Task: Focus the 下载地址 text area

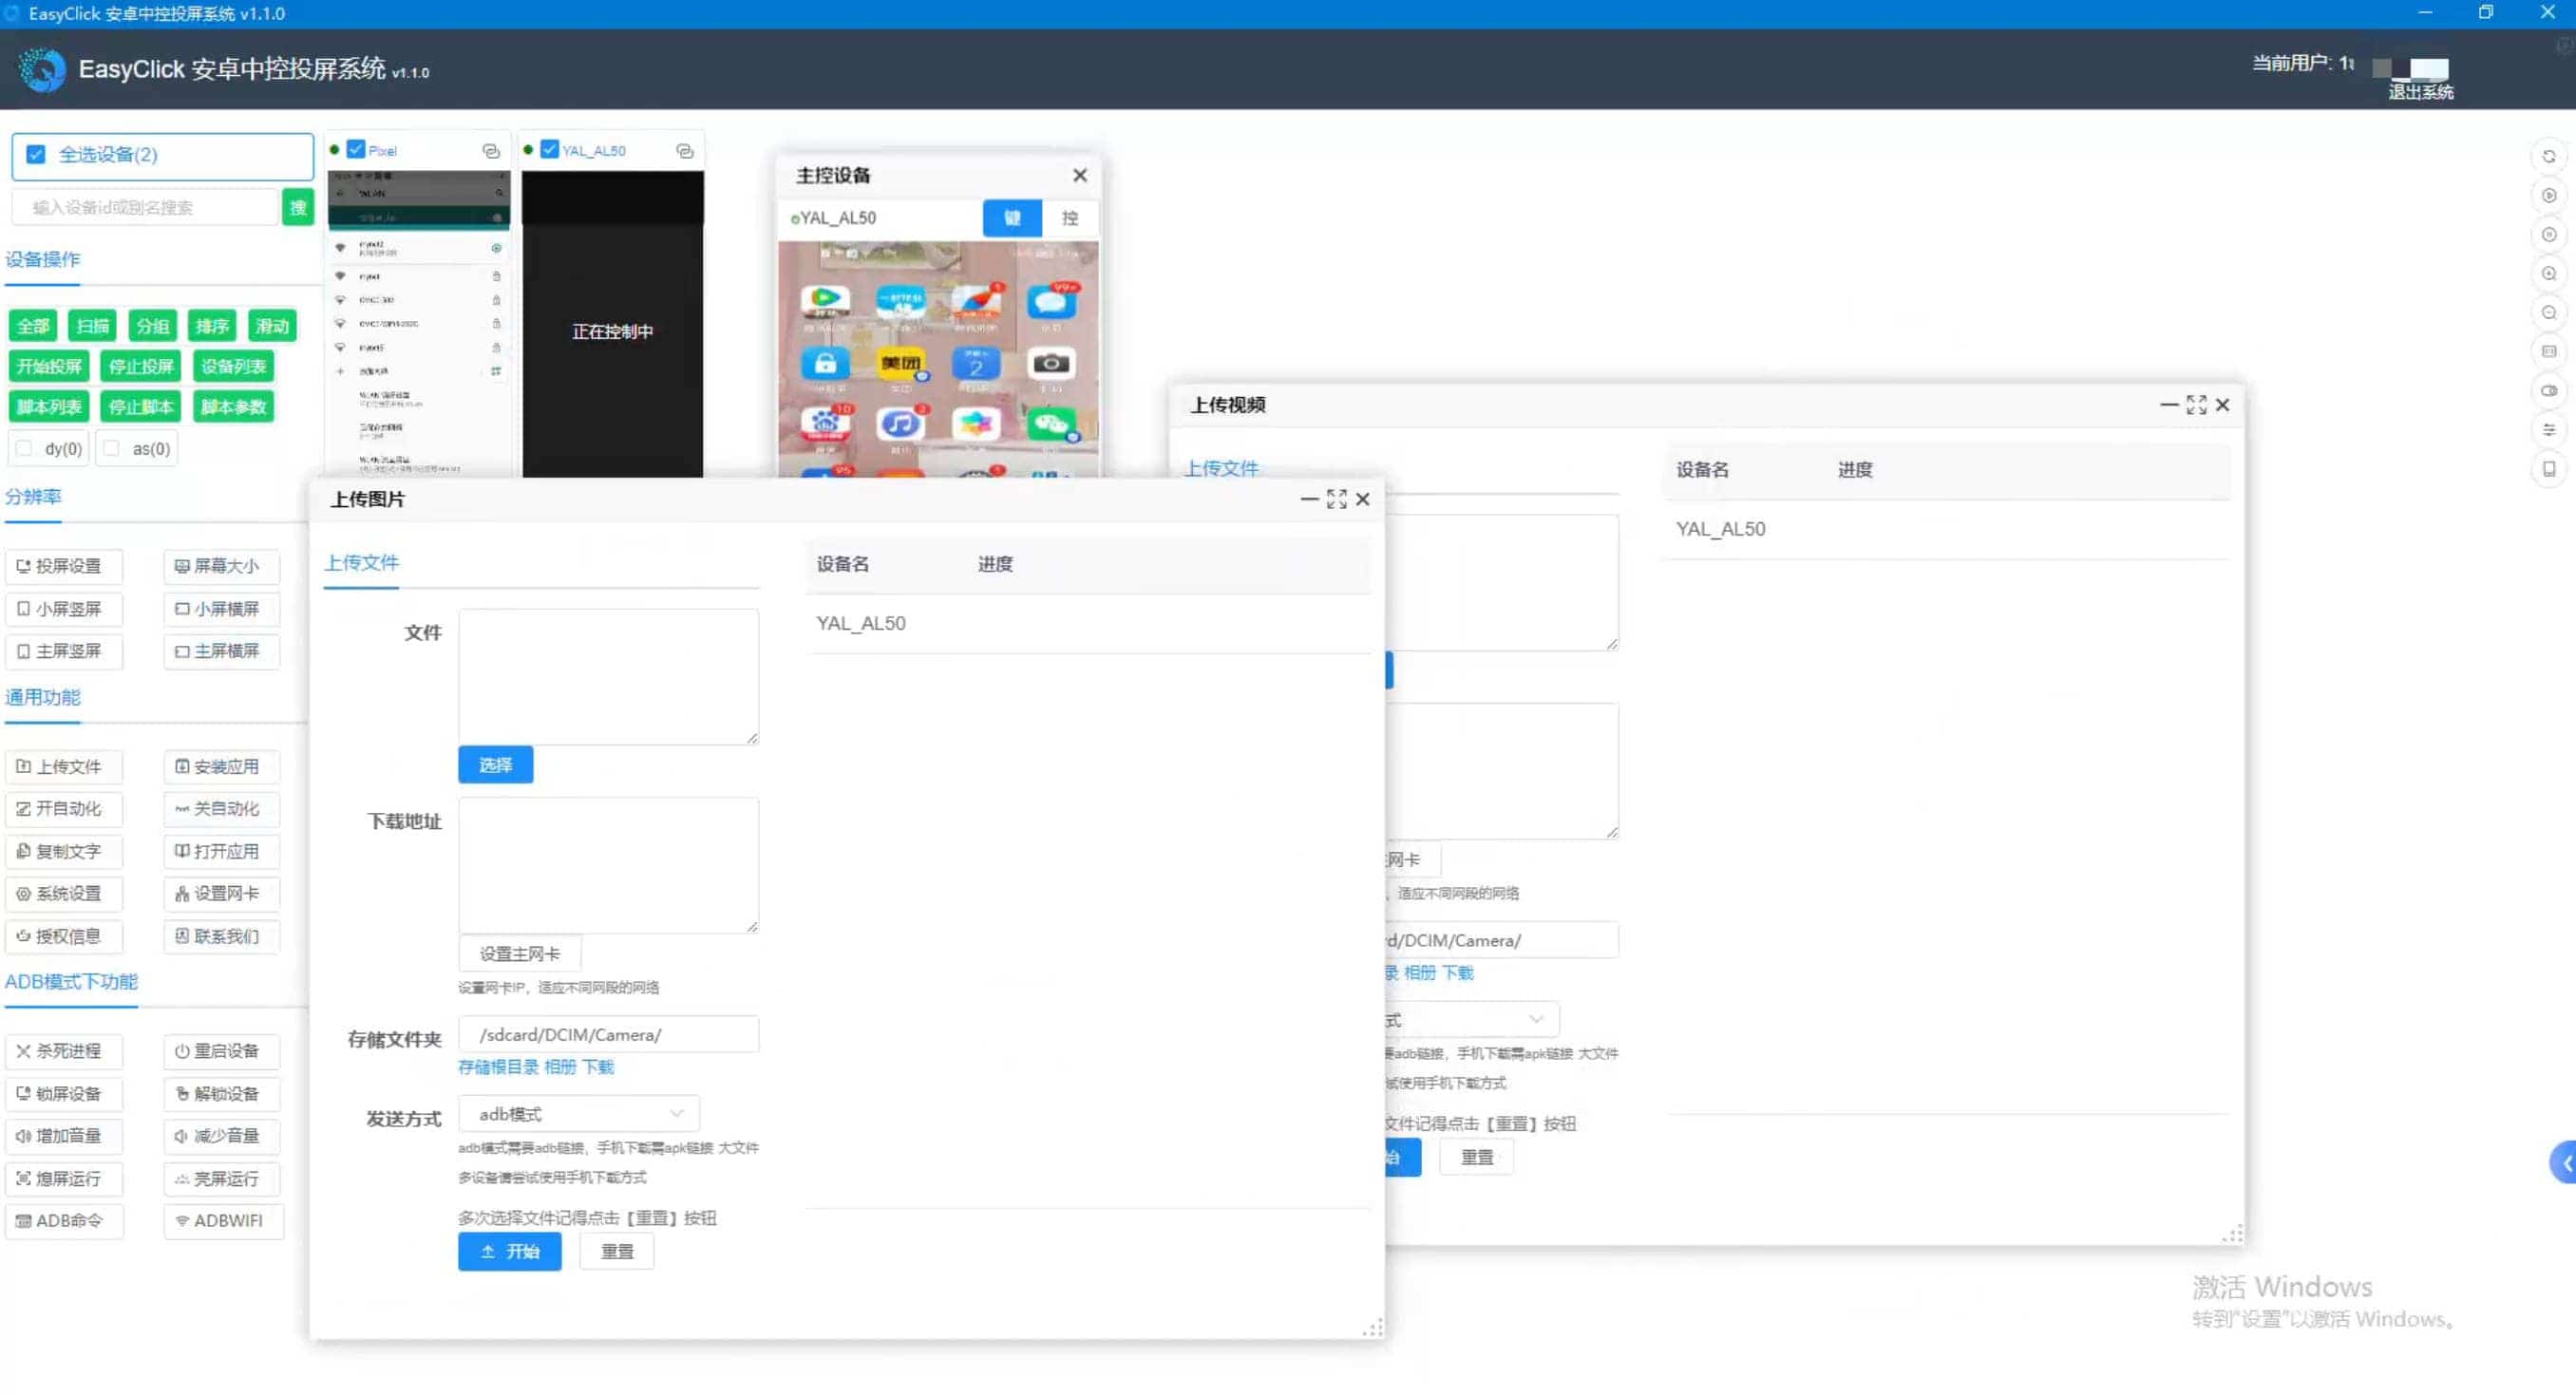Action: pos(609,865)
